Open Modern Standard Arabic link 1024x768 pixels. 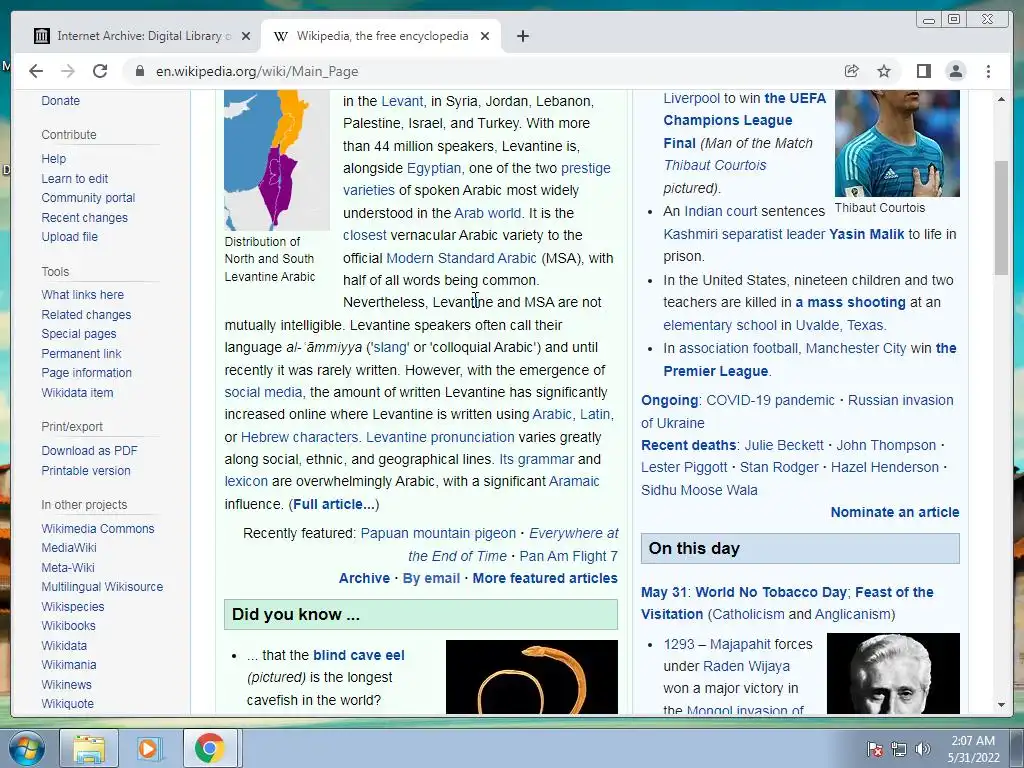click(461, 258)
